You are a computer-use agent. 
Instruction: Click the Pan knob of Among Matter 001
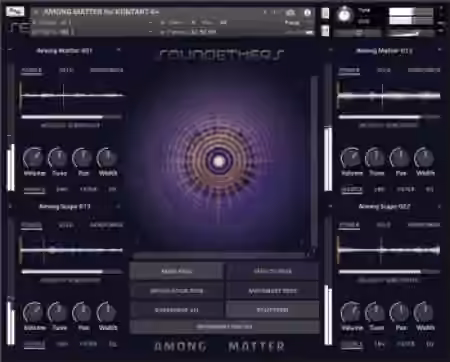pos(83,158)
